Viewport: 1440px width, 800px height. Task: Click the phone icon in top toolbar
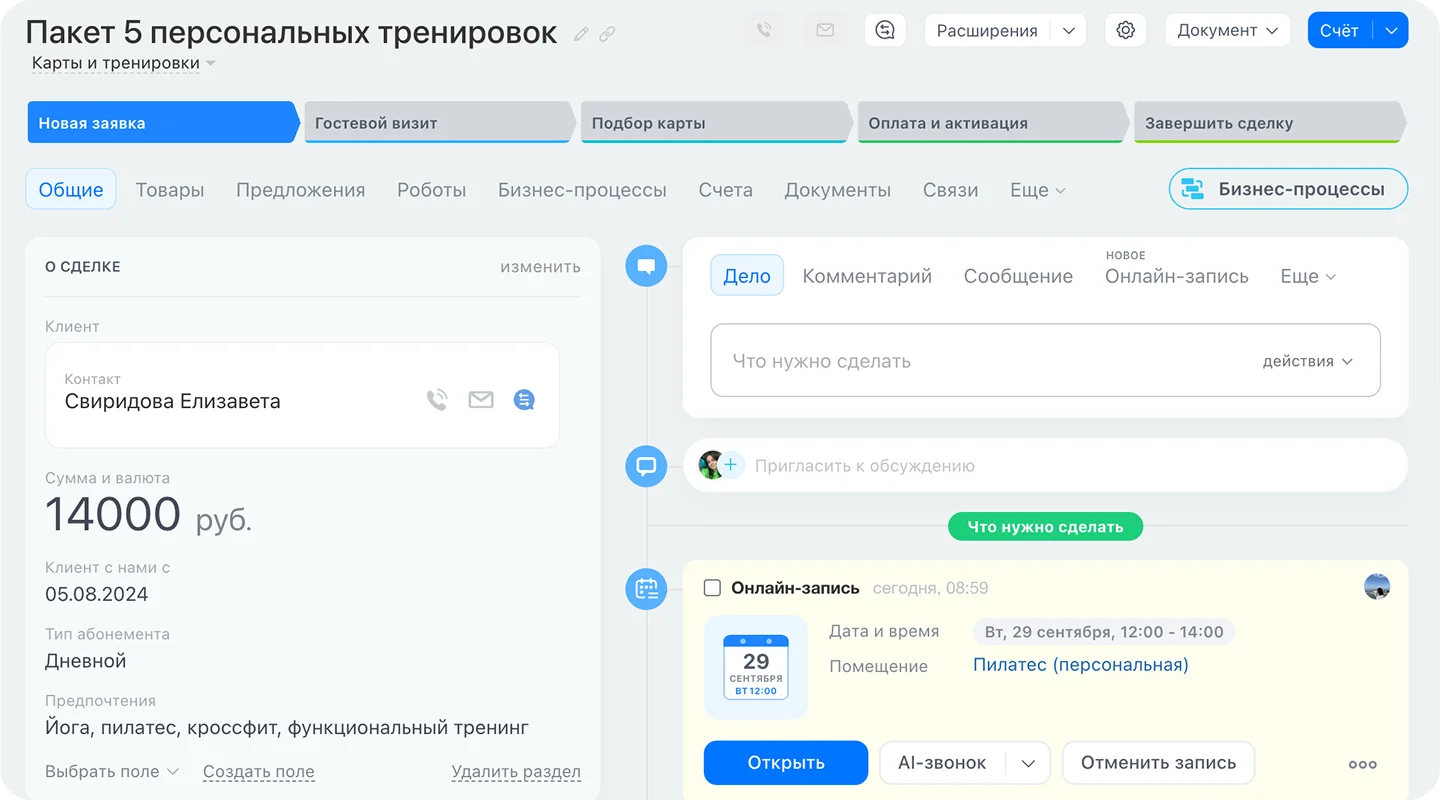tap(764, 30)
